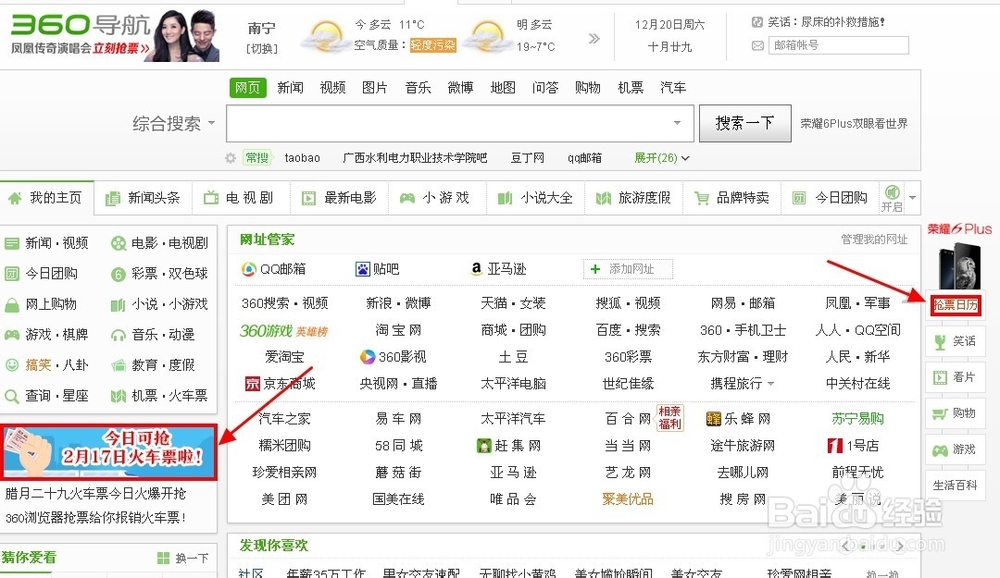Open the 京东商城 link with JD icon
The height and width of the screenshot is (578, 1000).
click(280, 383)
